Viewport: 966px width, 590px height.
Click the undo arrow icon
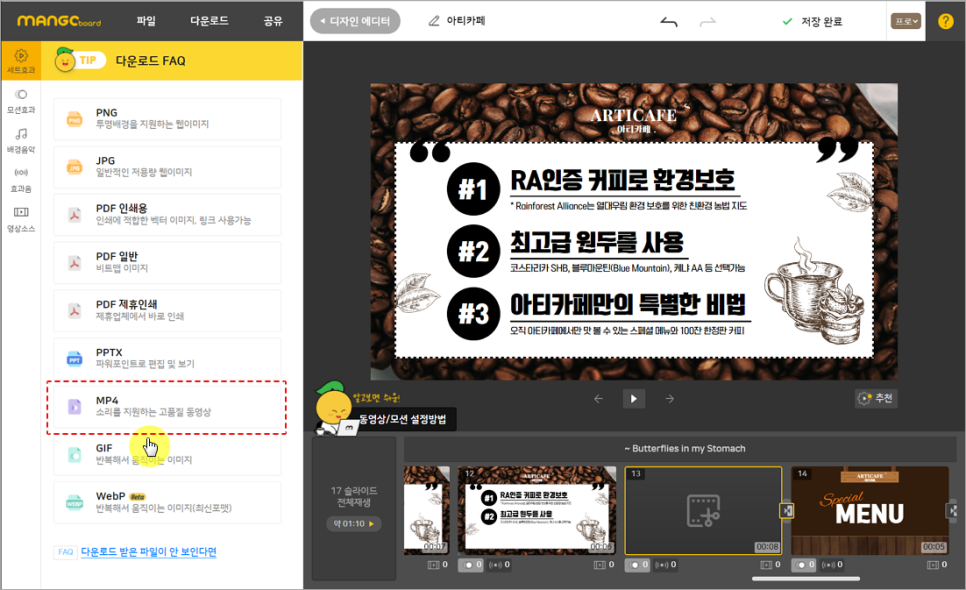point(668,22)
